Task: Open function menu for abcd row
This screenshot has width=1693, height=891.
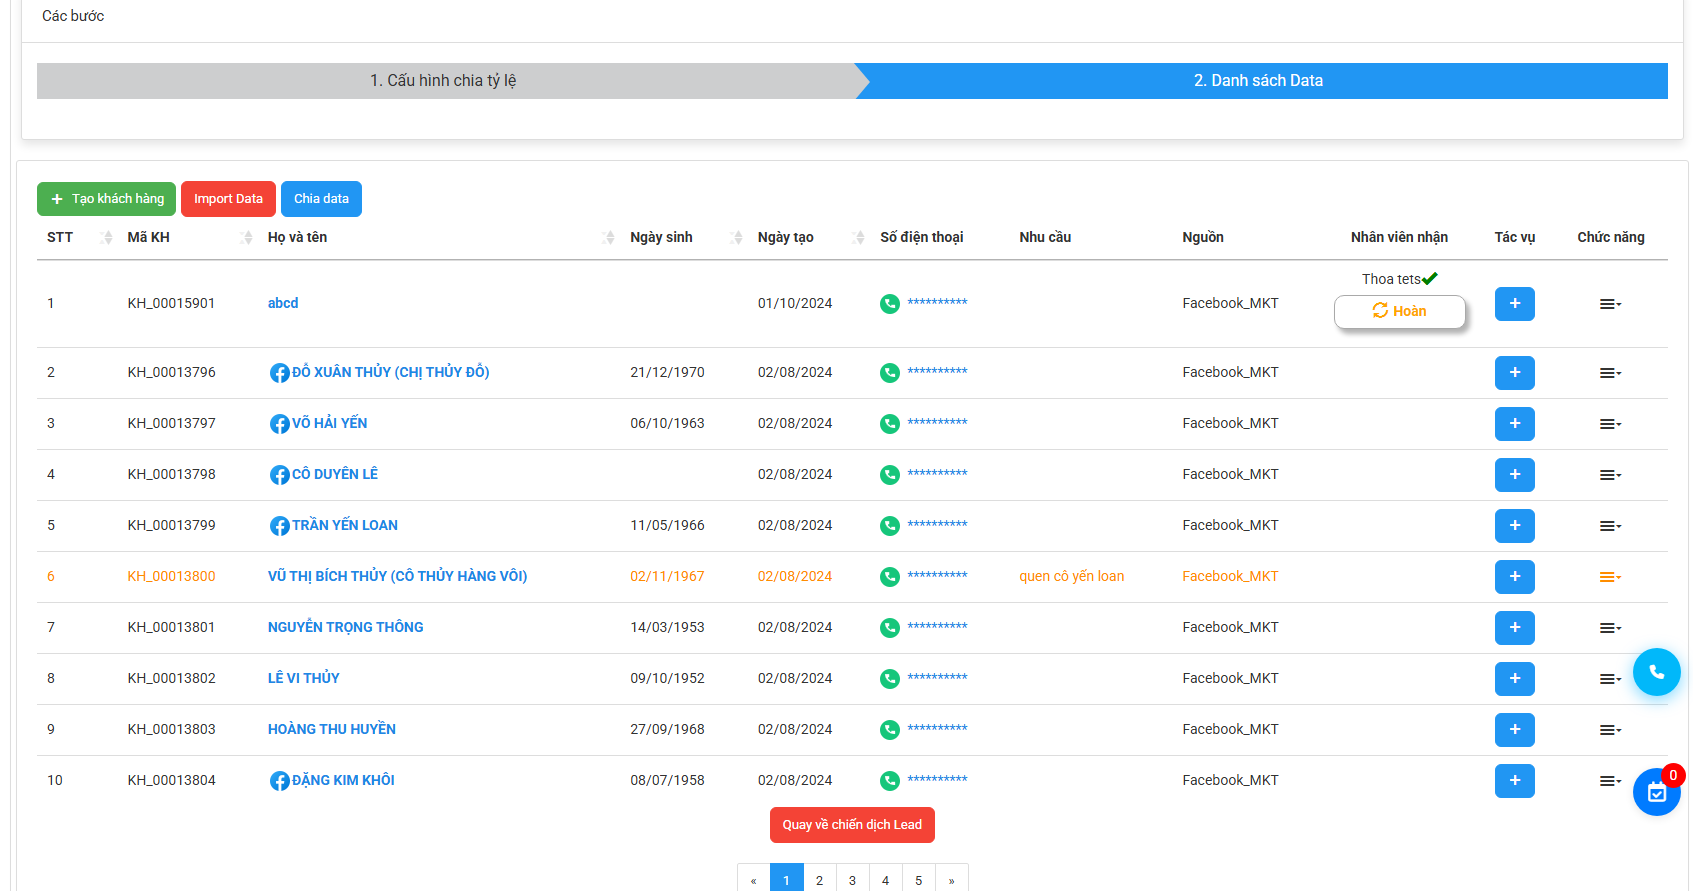Action: pyautogui.click(x=1610, y=304)
